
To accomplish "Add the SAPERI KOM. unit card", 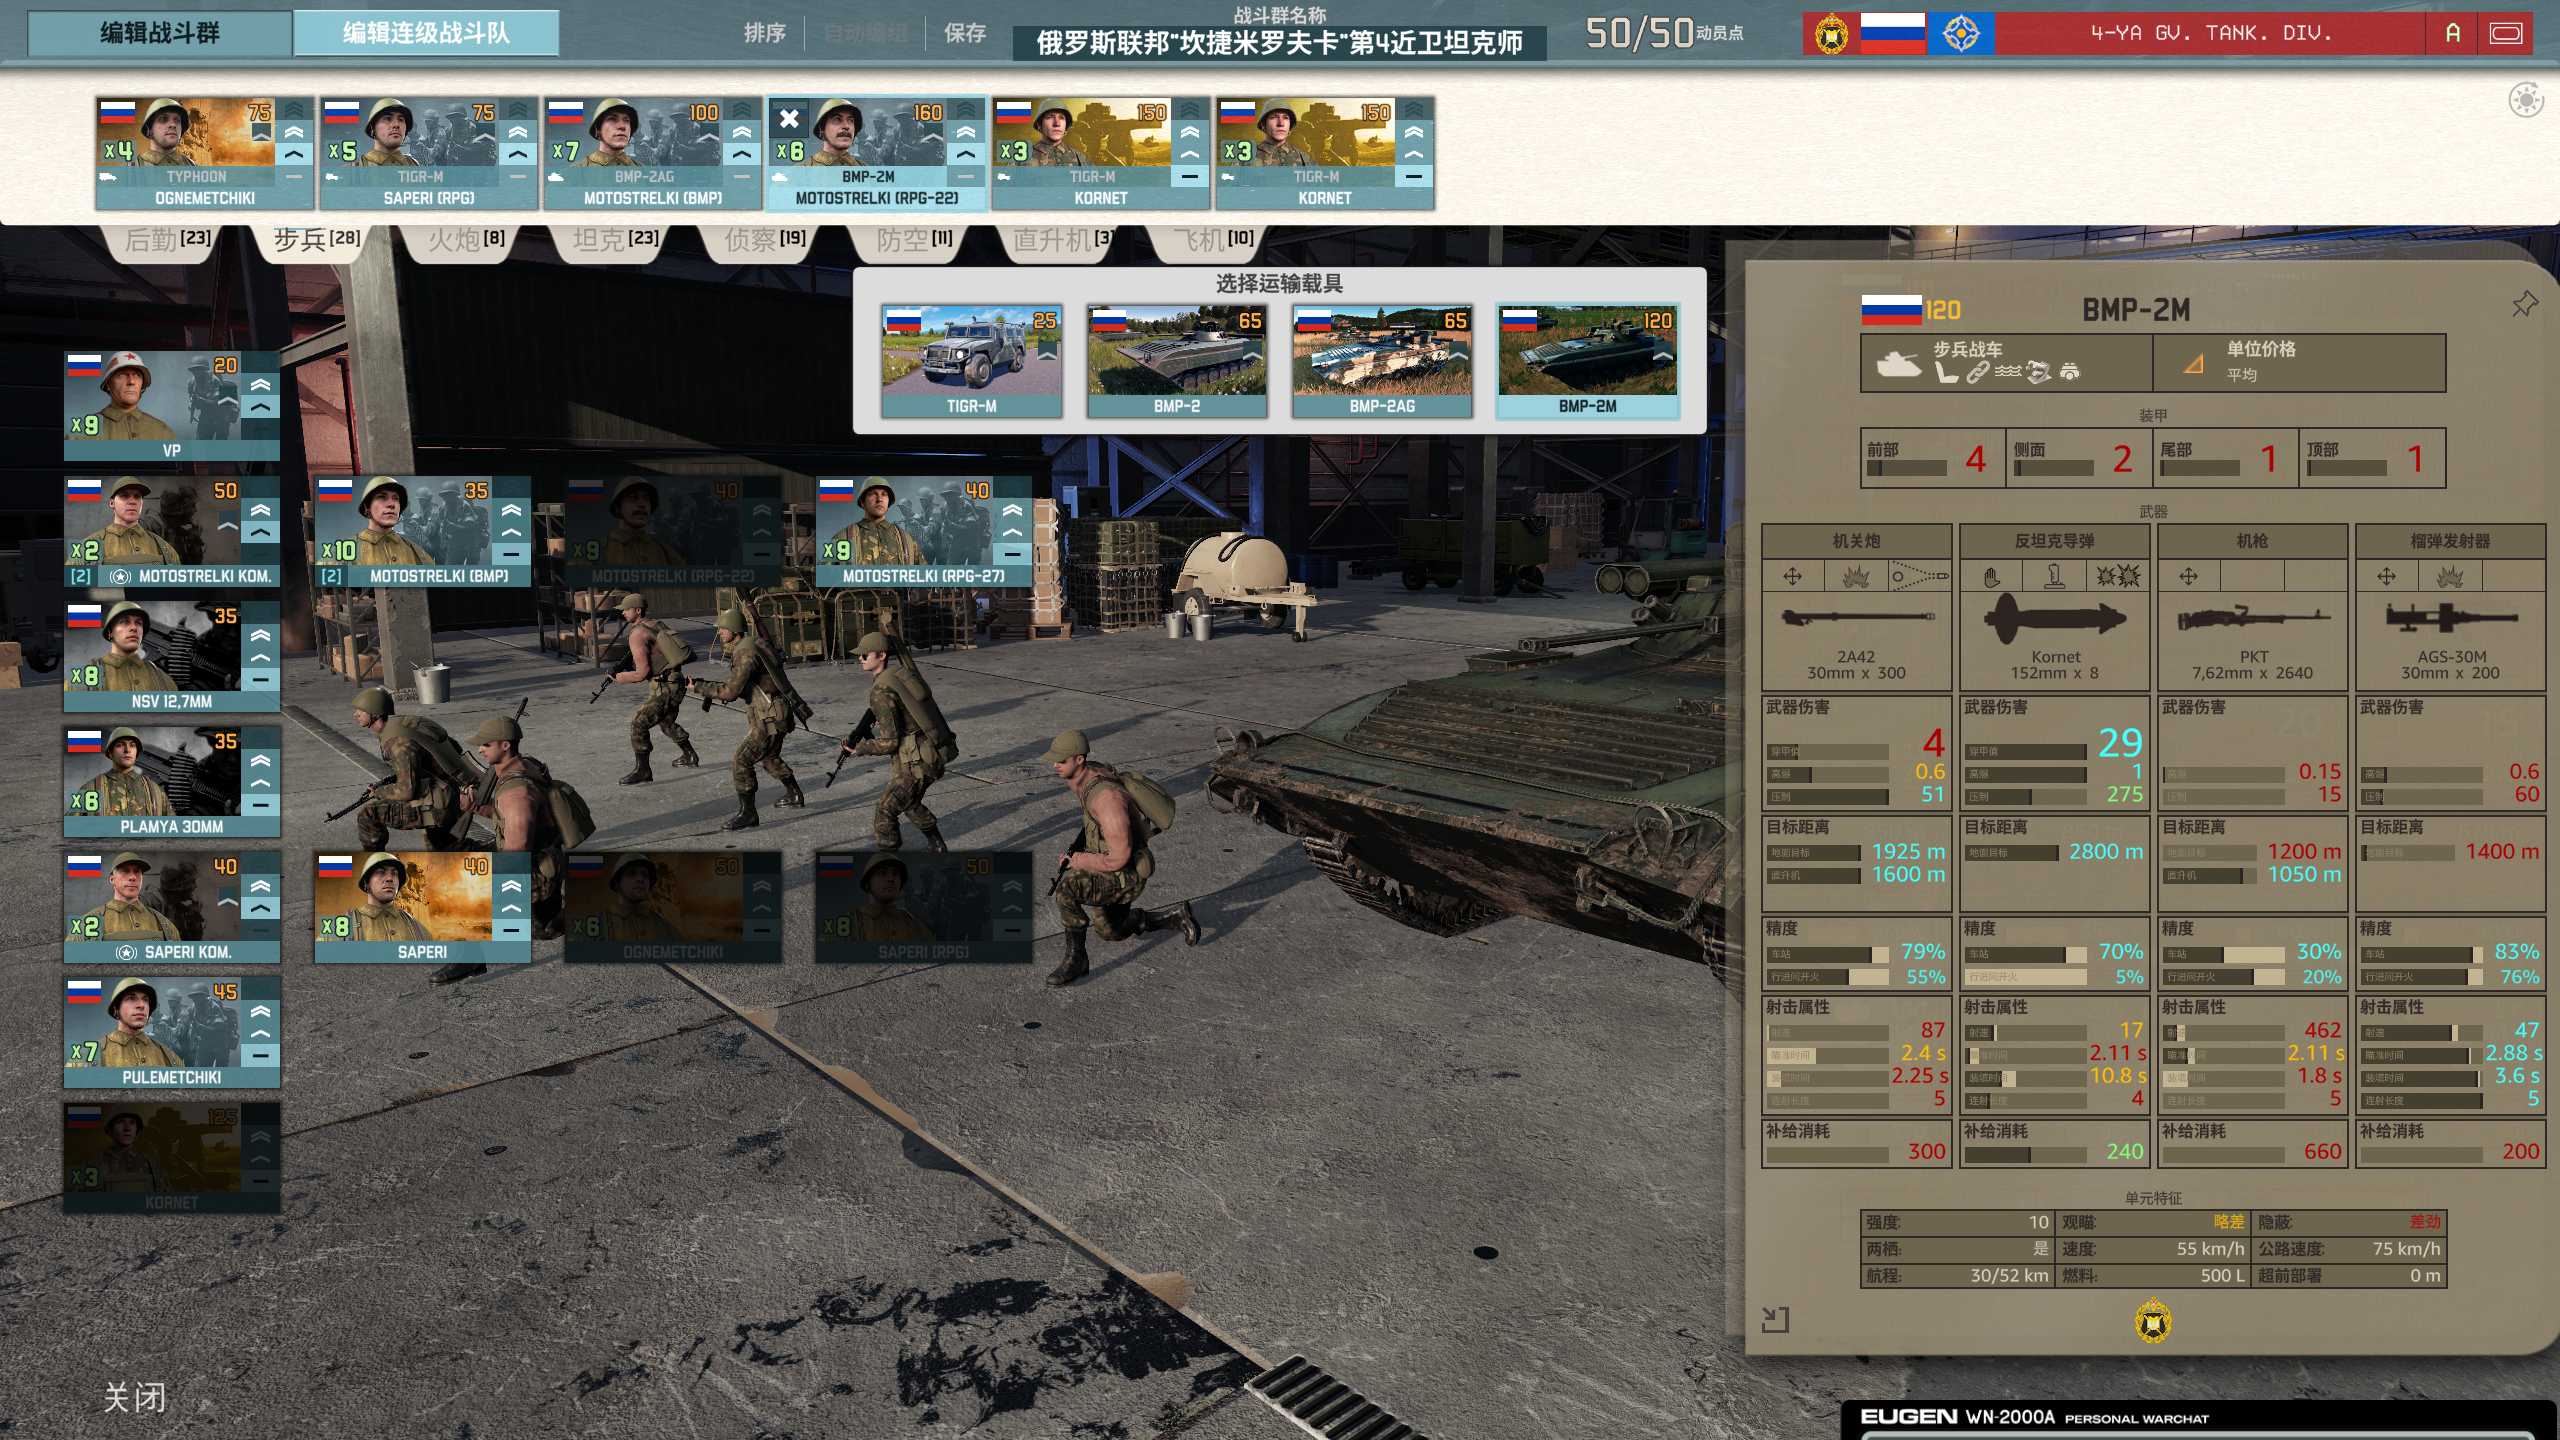I will (x=171, y=907).
